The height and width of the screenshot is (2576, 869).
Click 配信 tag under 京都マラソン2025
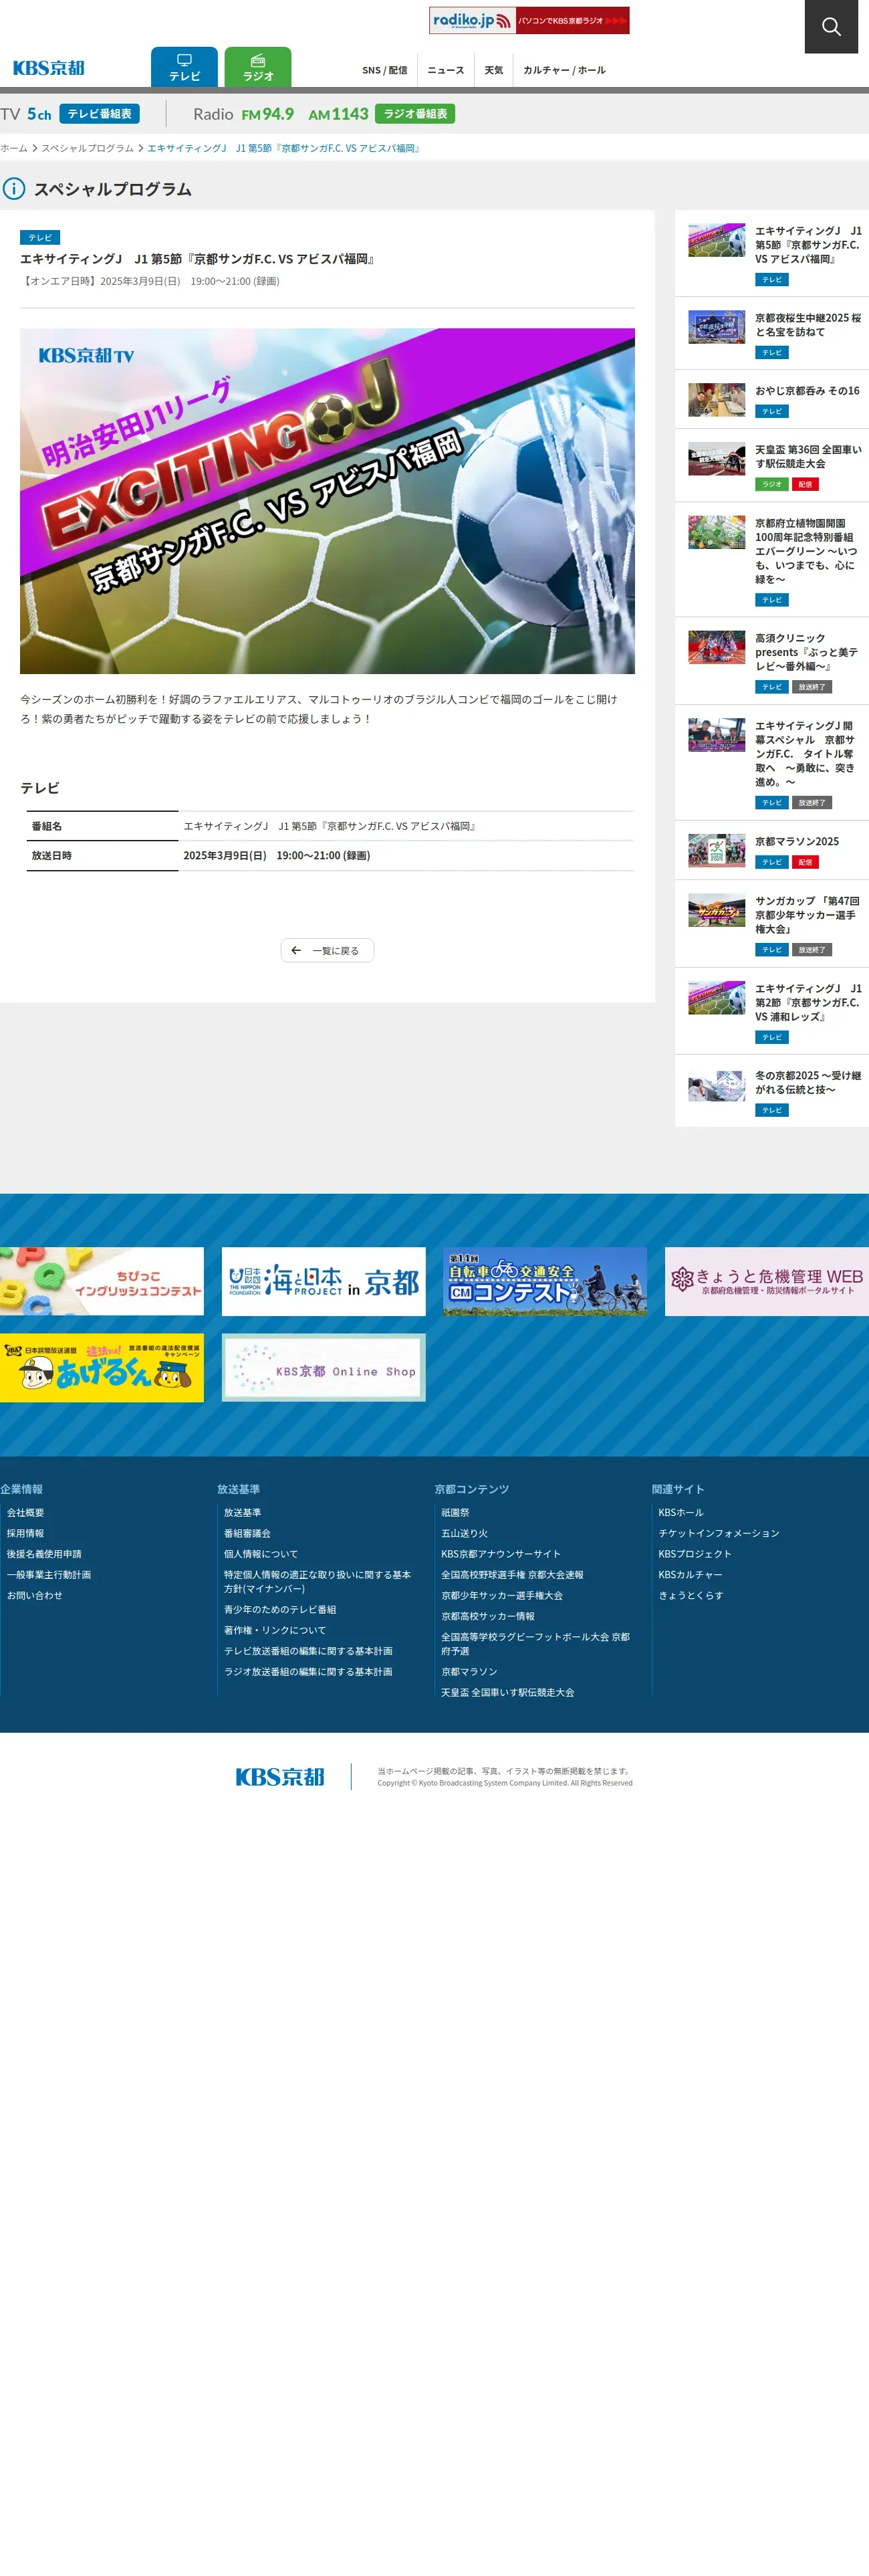[805, 862]
